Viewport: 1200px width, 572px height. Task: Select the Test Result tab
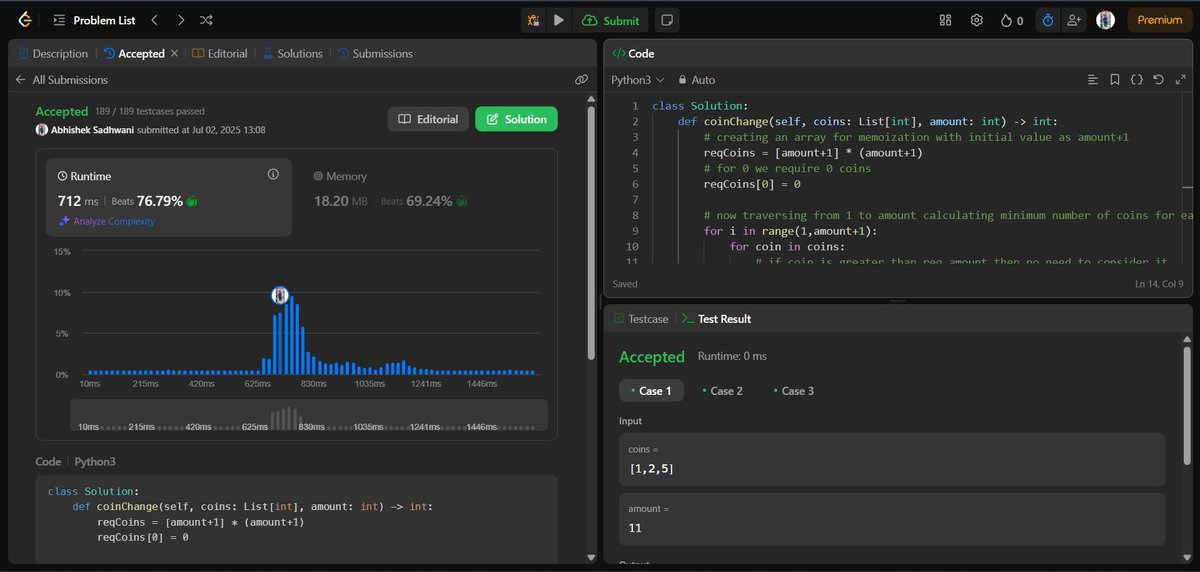[x=716, y=319]
